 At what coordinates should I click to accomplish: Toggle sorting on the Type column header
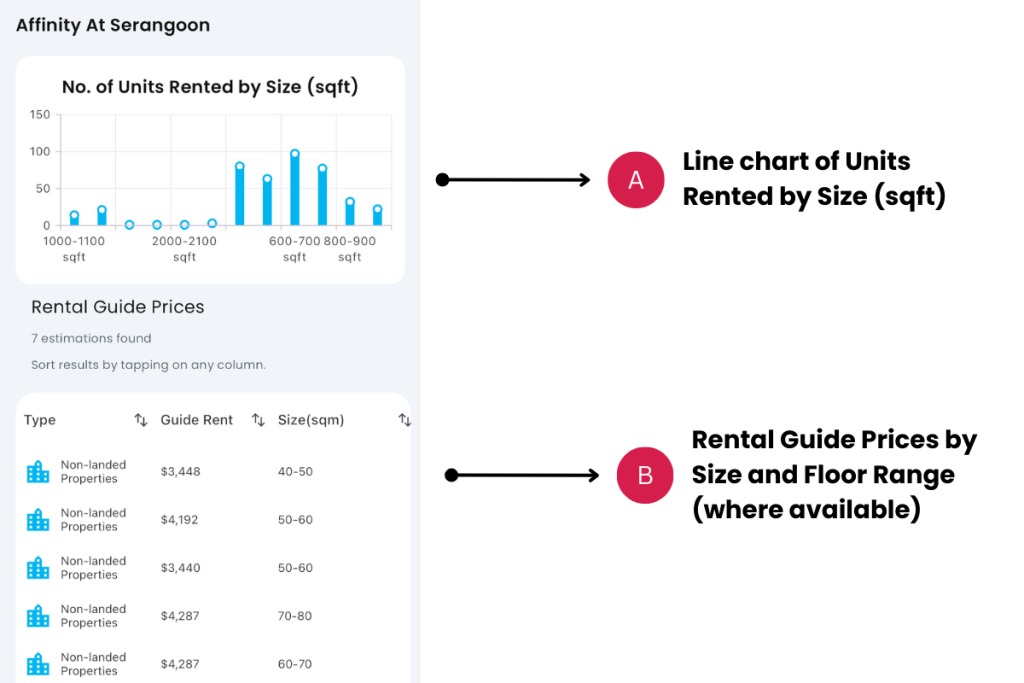click(40, 420)
